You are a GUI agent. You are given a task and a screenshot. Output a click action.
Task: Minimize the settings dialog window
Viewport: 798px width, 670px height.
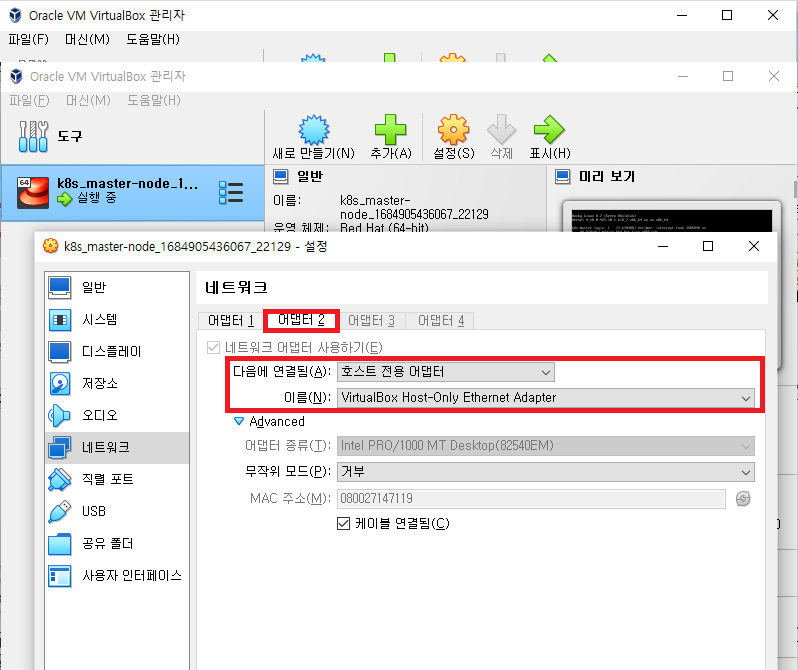pyautogui.click(x=663, y=246)
